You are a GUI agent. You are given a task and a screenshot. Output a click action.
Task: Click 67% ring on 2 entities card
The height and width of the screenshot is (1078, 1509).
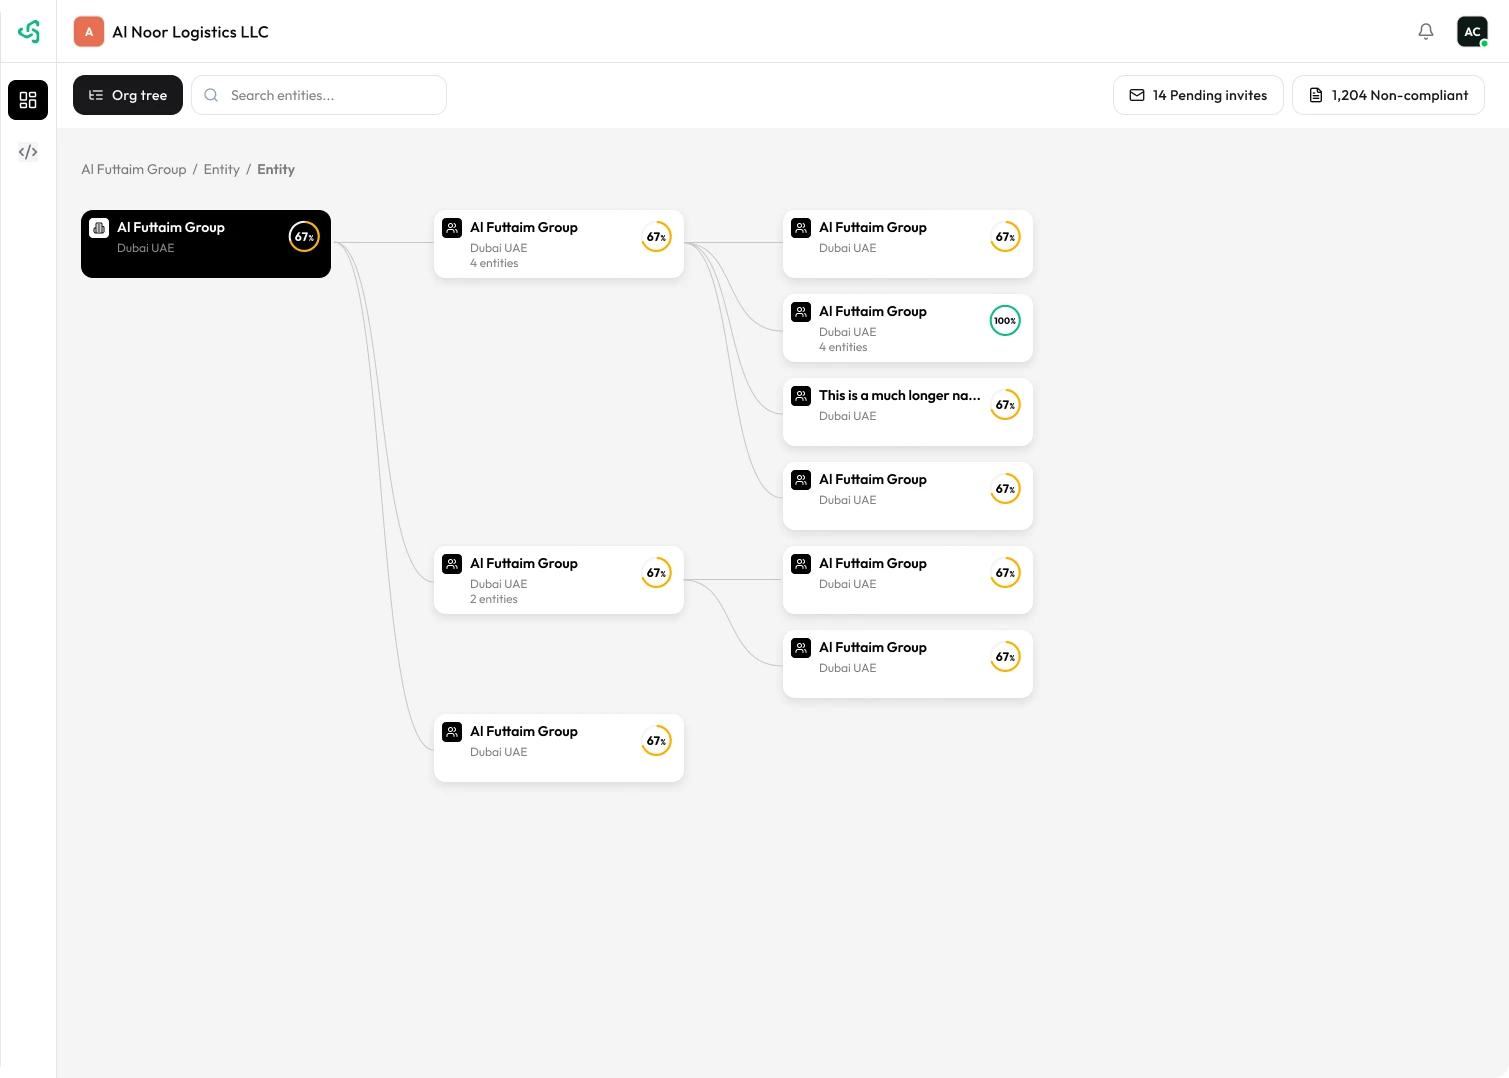[x=656, y=573]
